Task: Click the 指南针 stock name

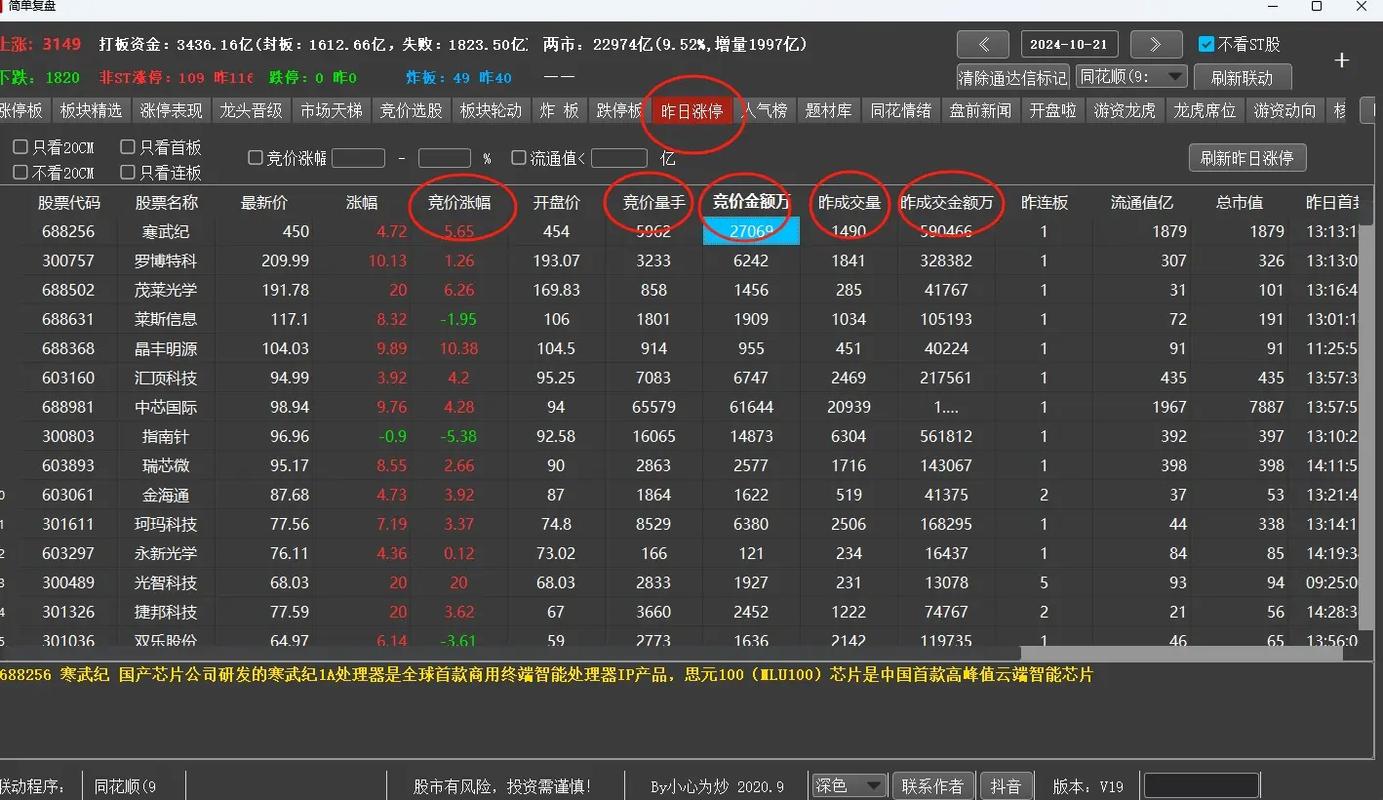Action: pyautogui.click(x=166, y=436)
